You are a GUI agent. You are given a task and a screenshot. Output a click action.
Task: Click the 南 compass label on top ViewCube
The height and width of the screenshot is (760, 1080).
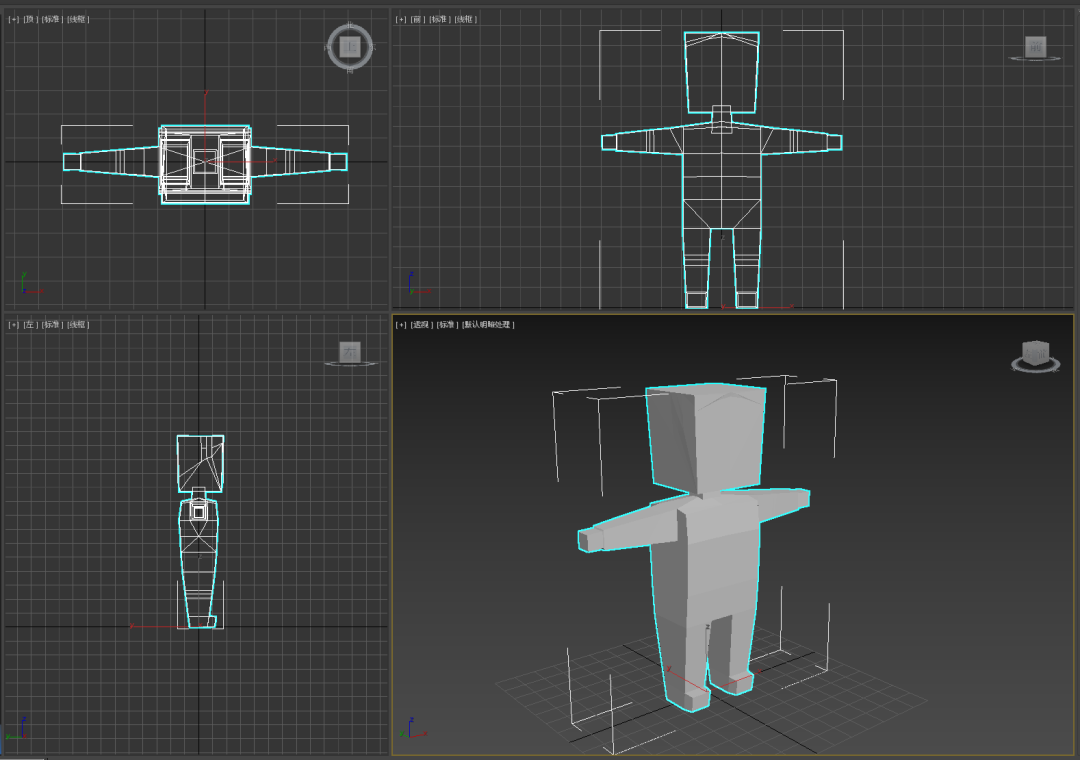[350, 69]
